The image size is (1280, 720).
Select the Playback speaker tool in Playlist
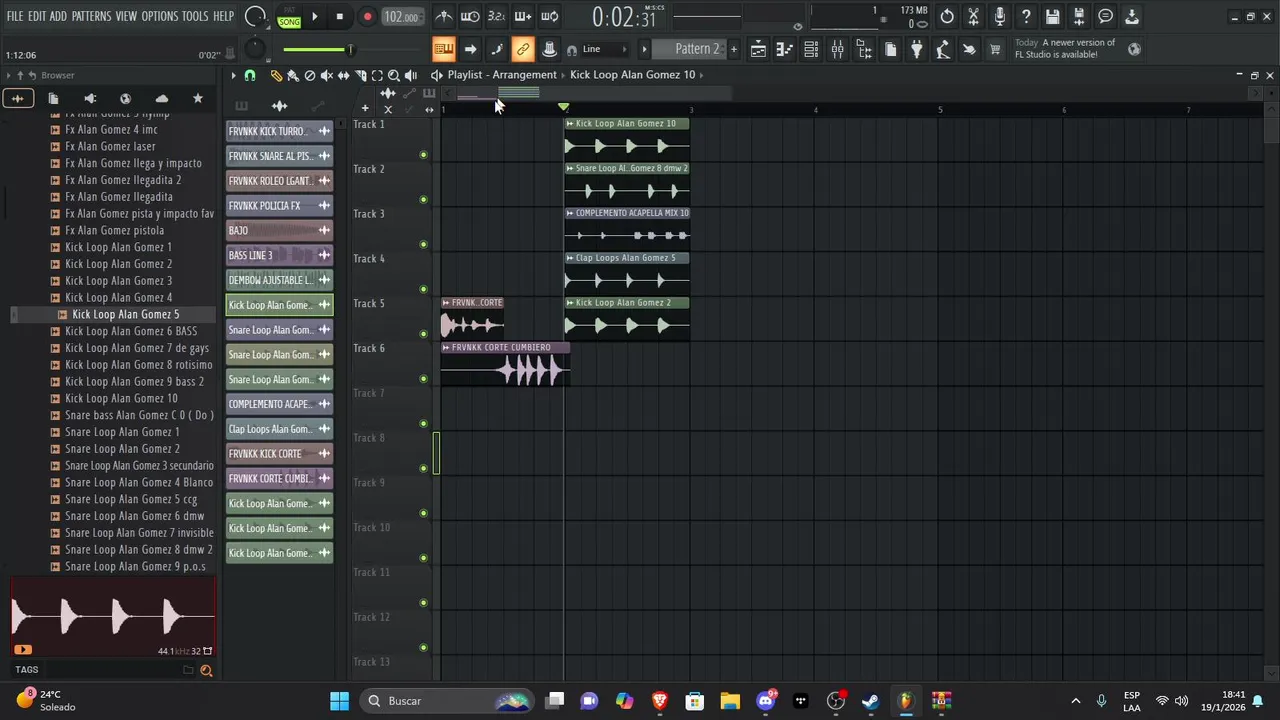(411, 75)
